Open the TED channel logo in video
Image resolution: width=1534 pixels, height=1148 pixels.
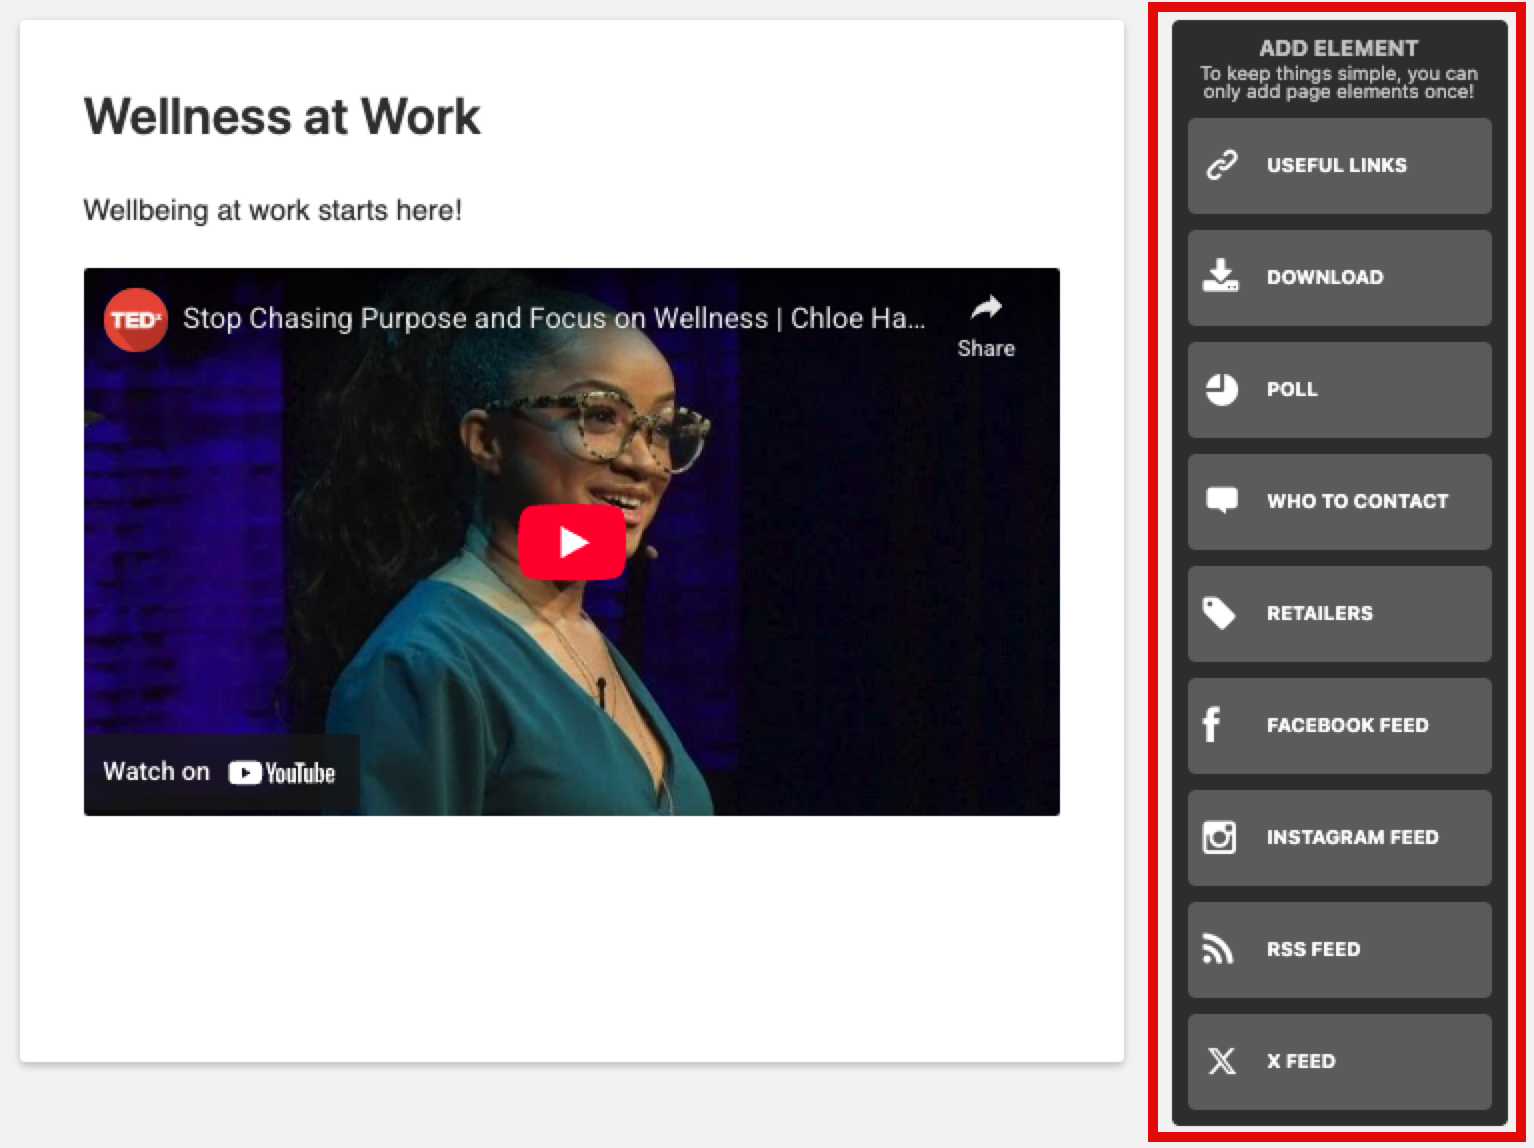(x=135, y=320)
